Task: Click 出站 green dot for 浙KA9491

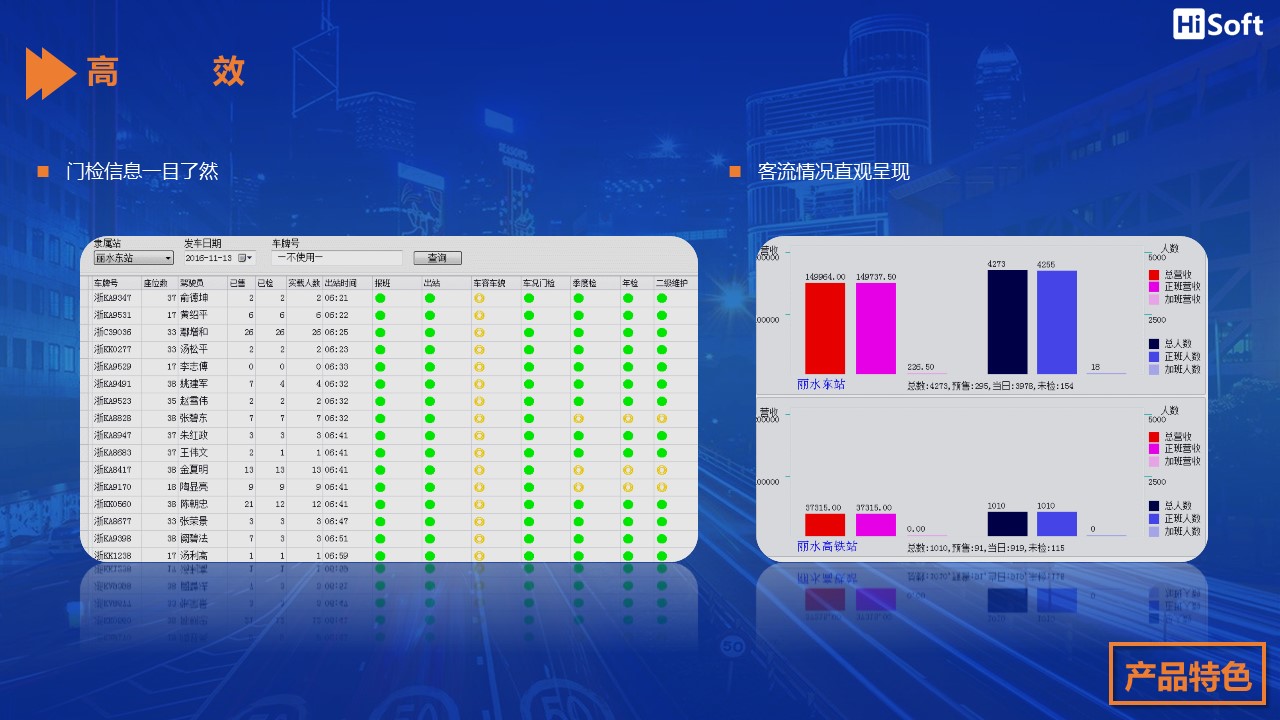Action: point(430,384)
